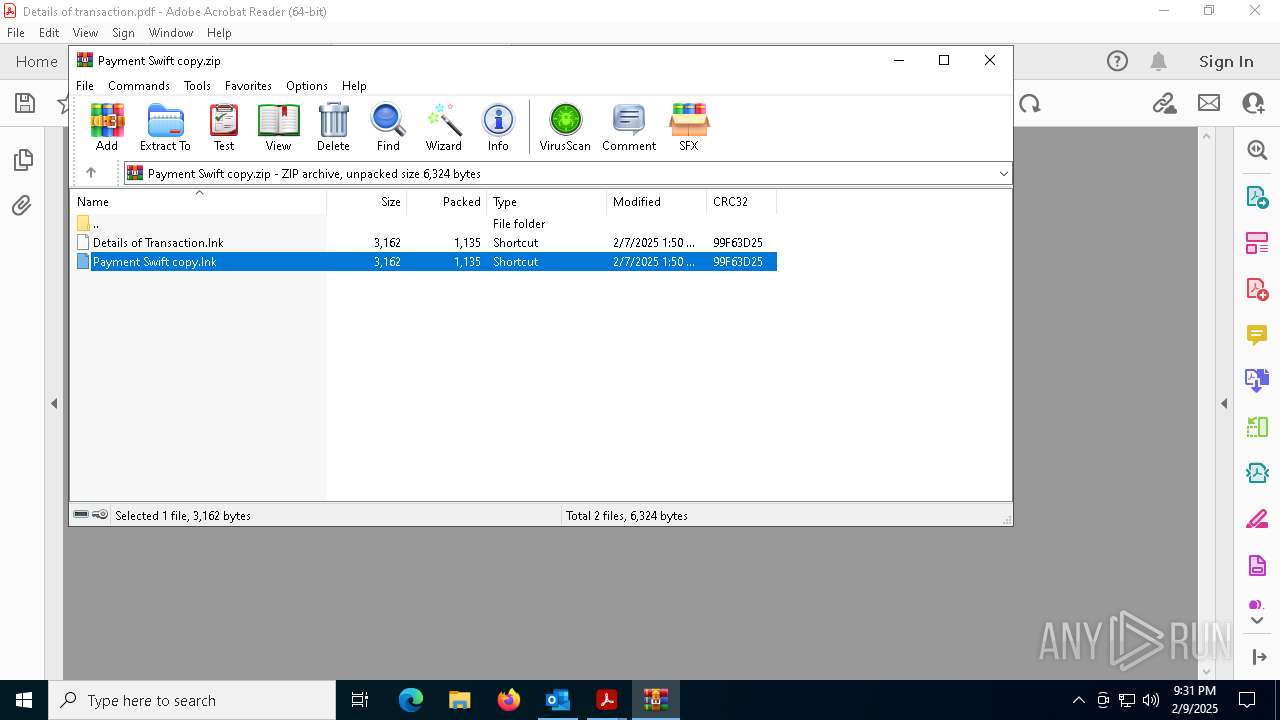Open volume control in system tray

pyautogui.click(x=1151, y=700)
